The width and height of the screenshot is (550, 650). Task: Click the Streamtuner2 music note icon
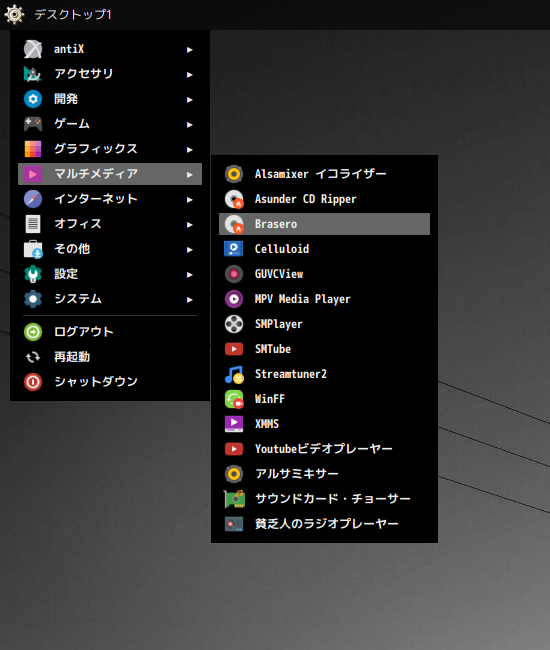point(234,374)
